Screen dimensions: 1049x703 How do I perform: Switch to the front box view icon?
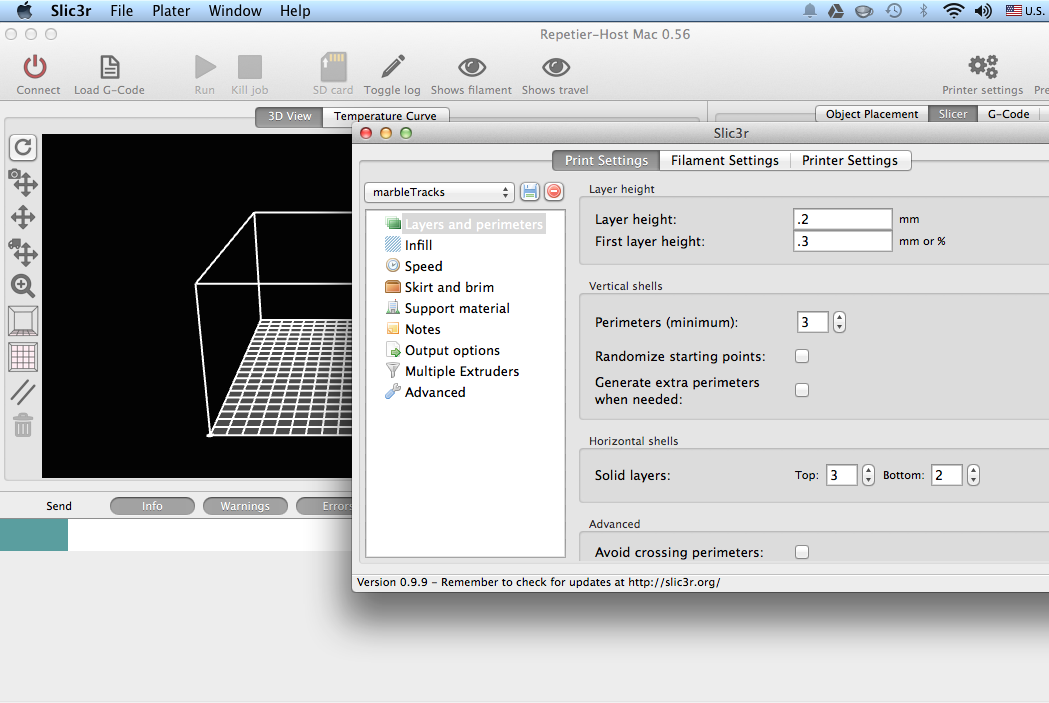click(23, 321)
